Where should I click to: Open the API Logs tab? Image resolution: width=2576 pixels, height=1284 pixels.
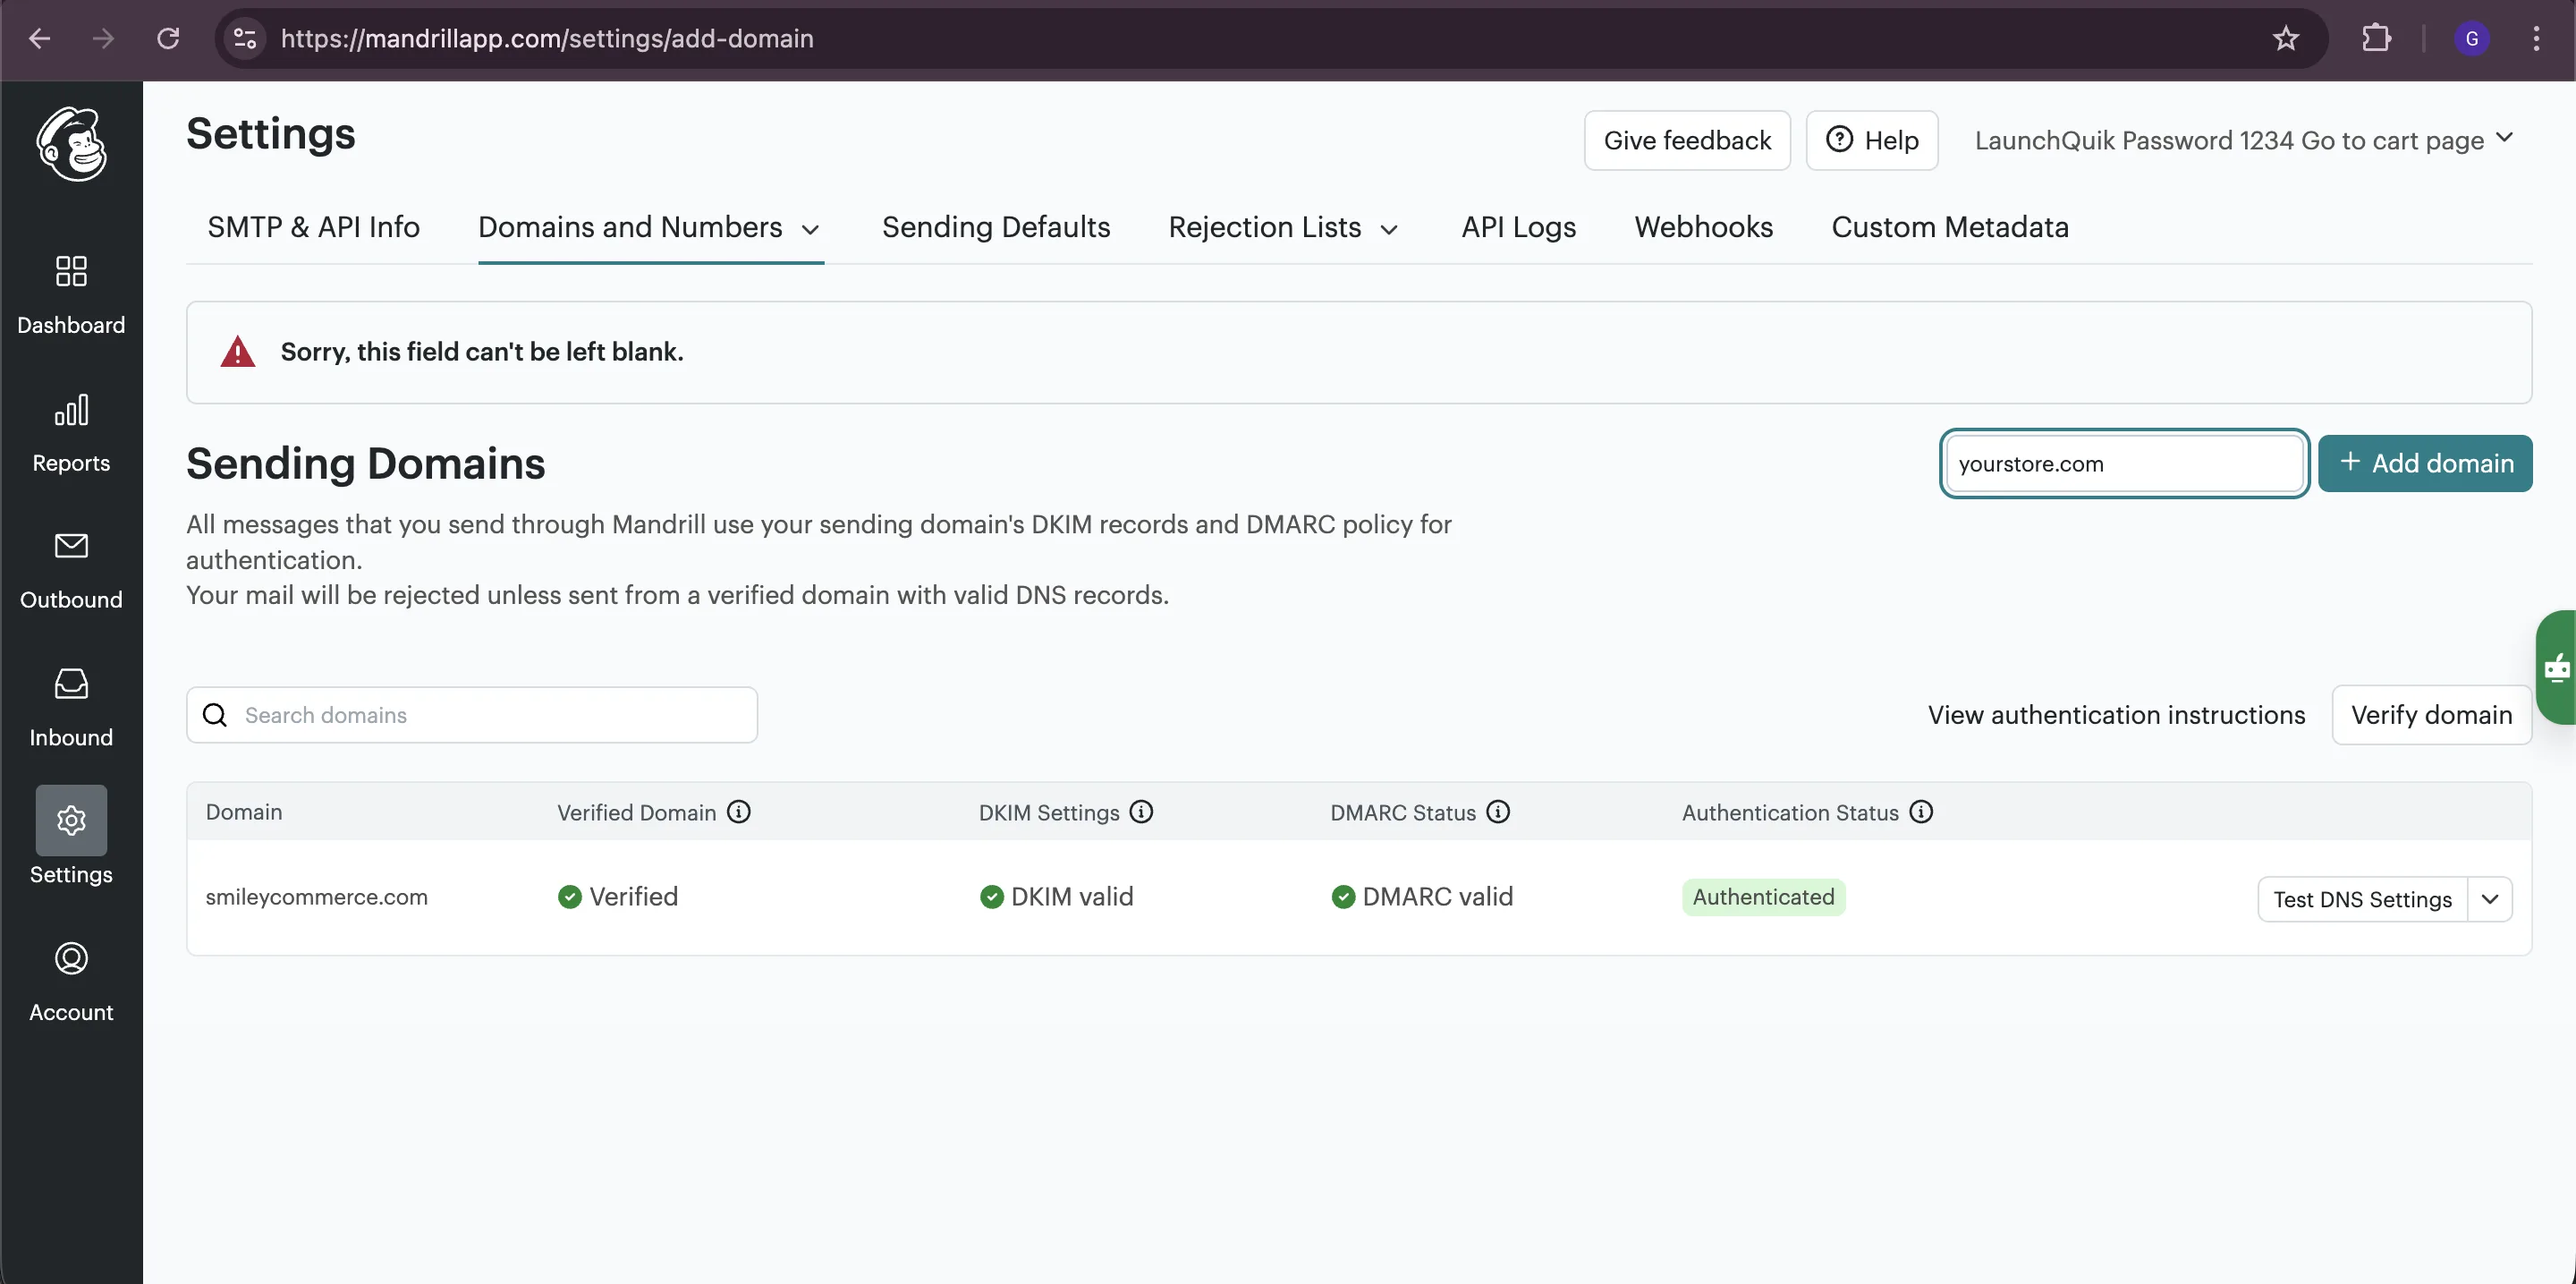[1518, 227]
